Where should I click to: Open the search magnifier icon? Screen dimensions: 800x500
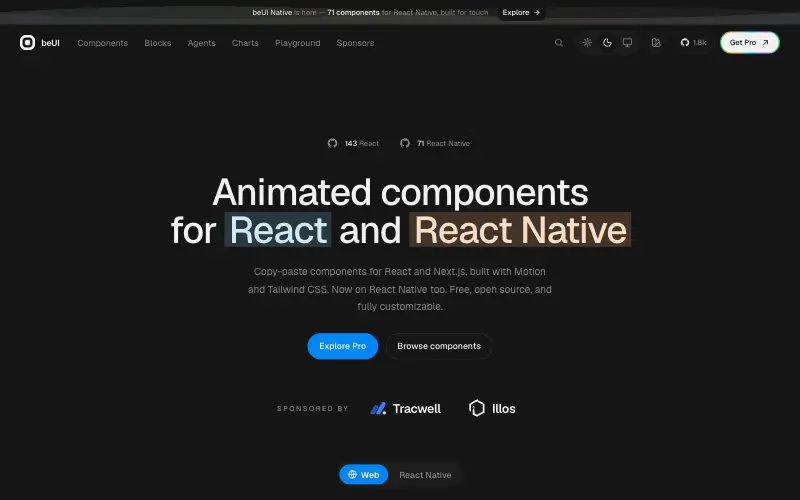tap(559, 43)
